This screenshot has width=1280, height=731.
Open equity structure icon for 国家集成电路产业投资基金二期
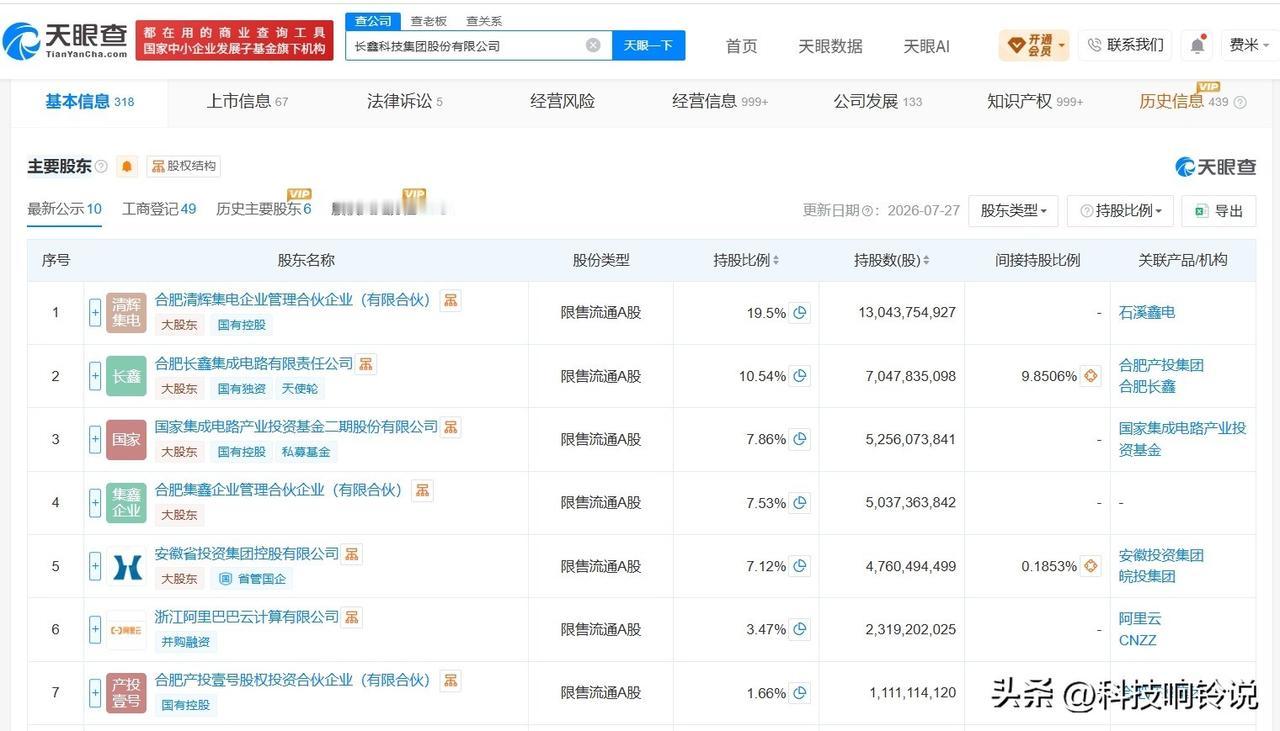click(x=451, y=427)
